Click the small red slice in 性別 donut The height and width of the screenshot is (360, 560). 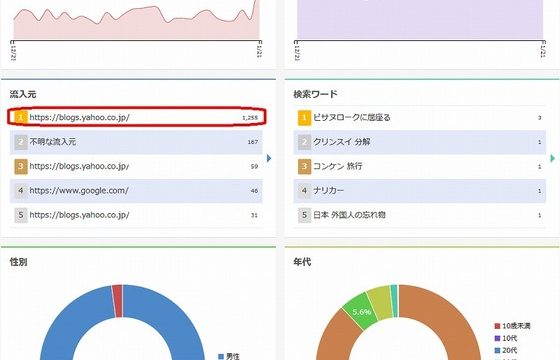[x=117, y=301]
